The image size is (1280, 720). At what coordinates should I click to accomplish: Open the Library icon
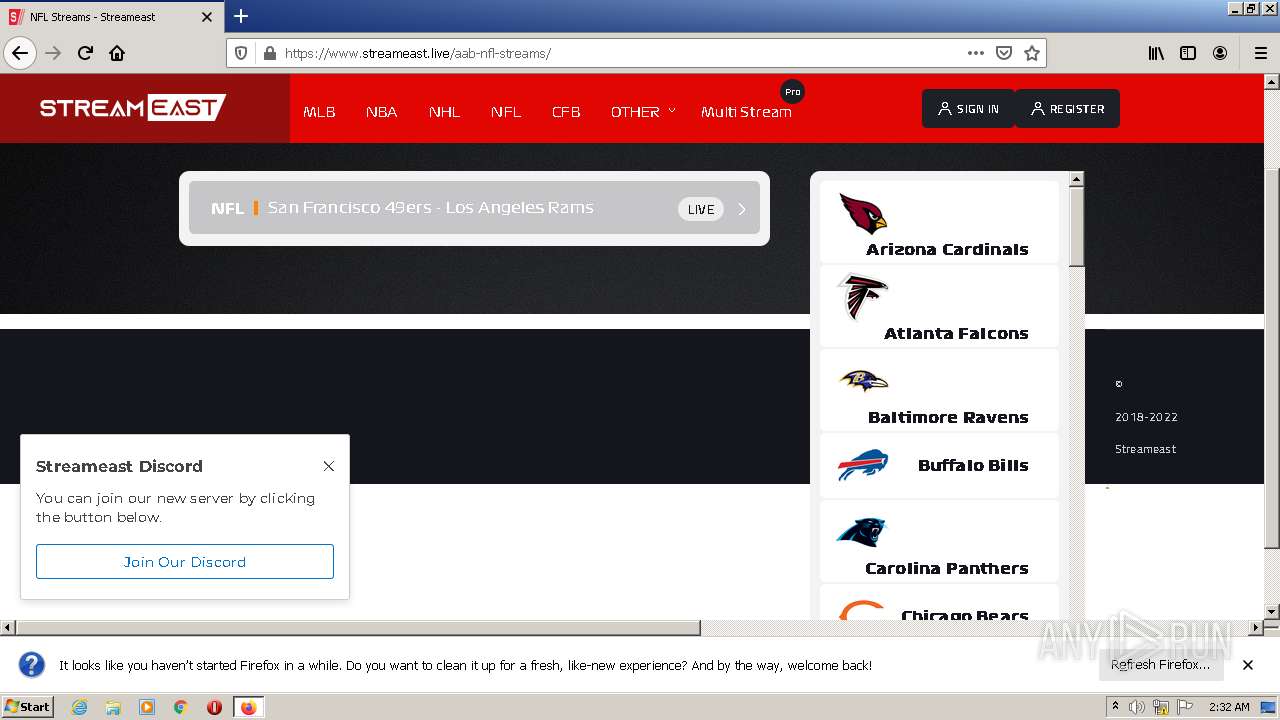[1156, 53]
